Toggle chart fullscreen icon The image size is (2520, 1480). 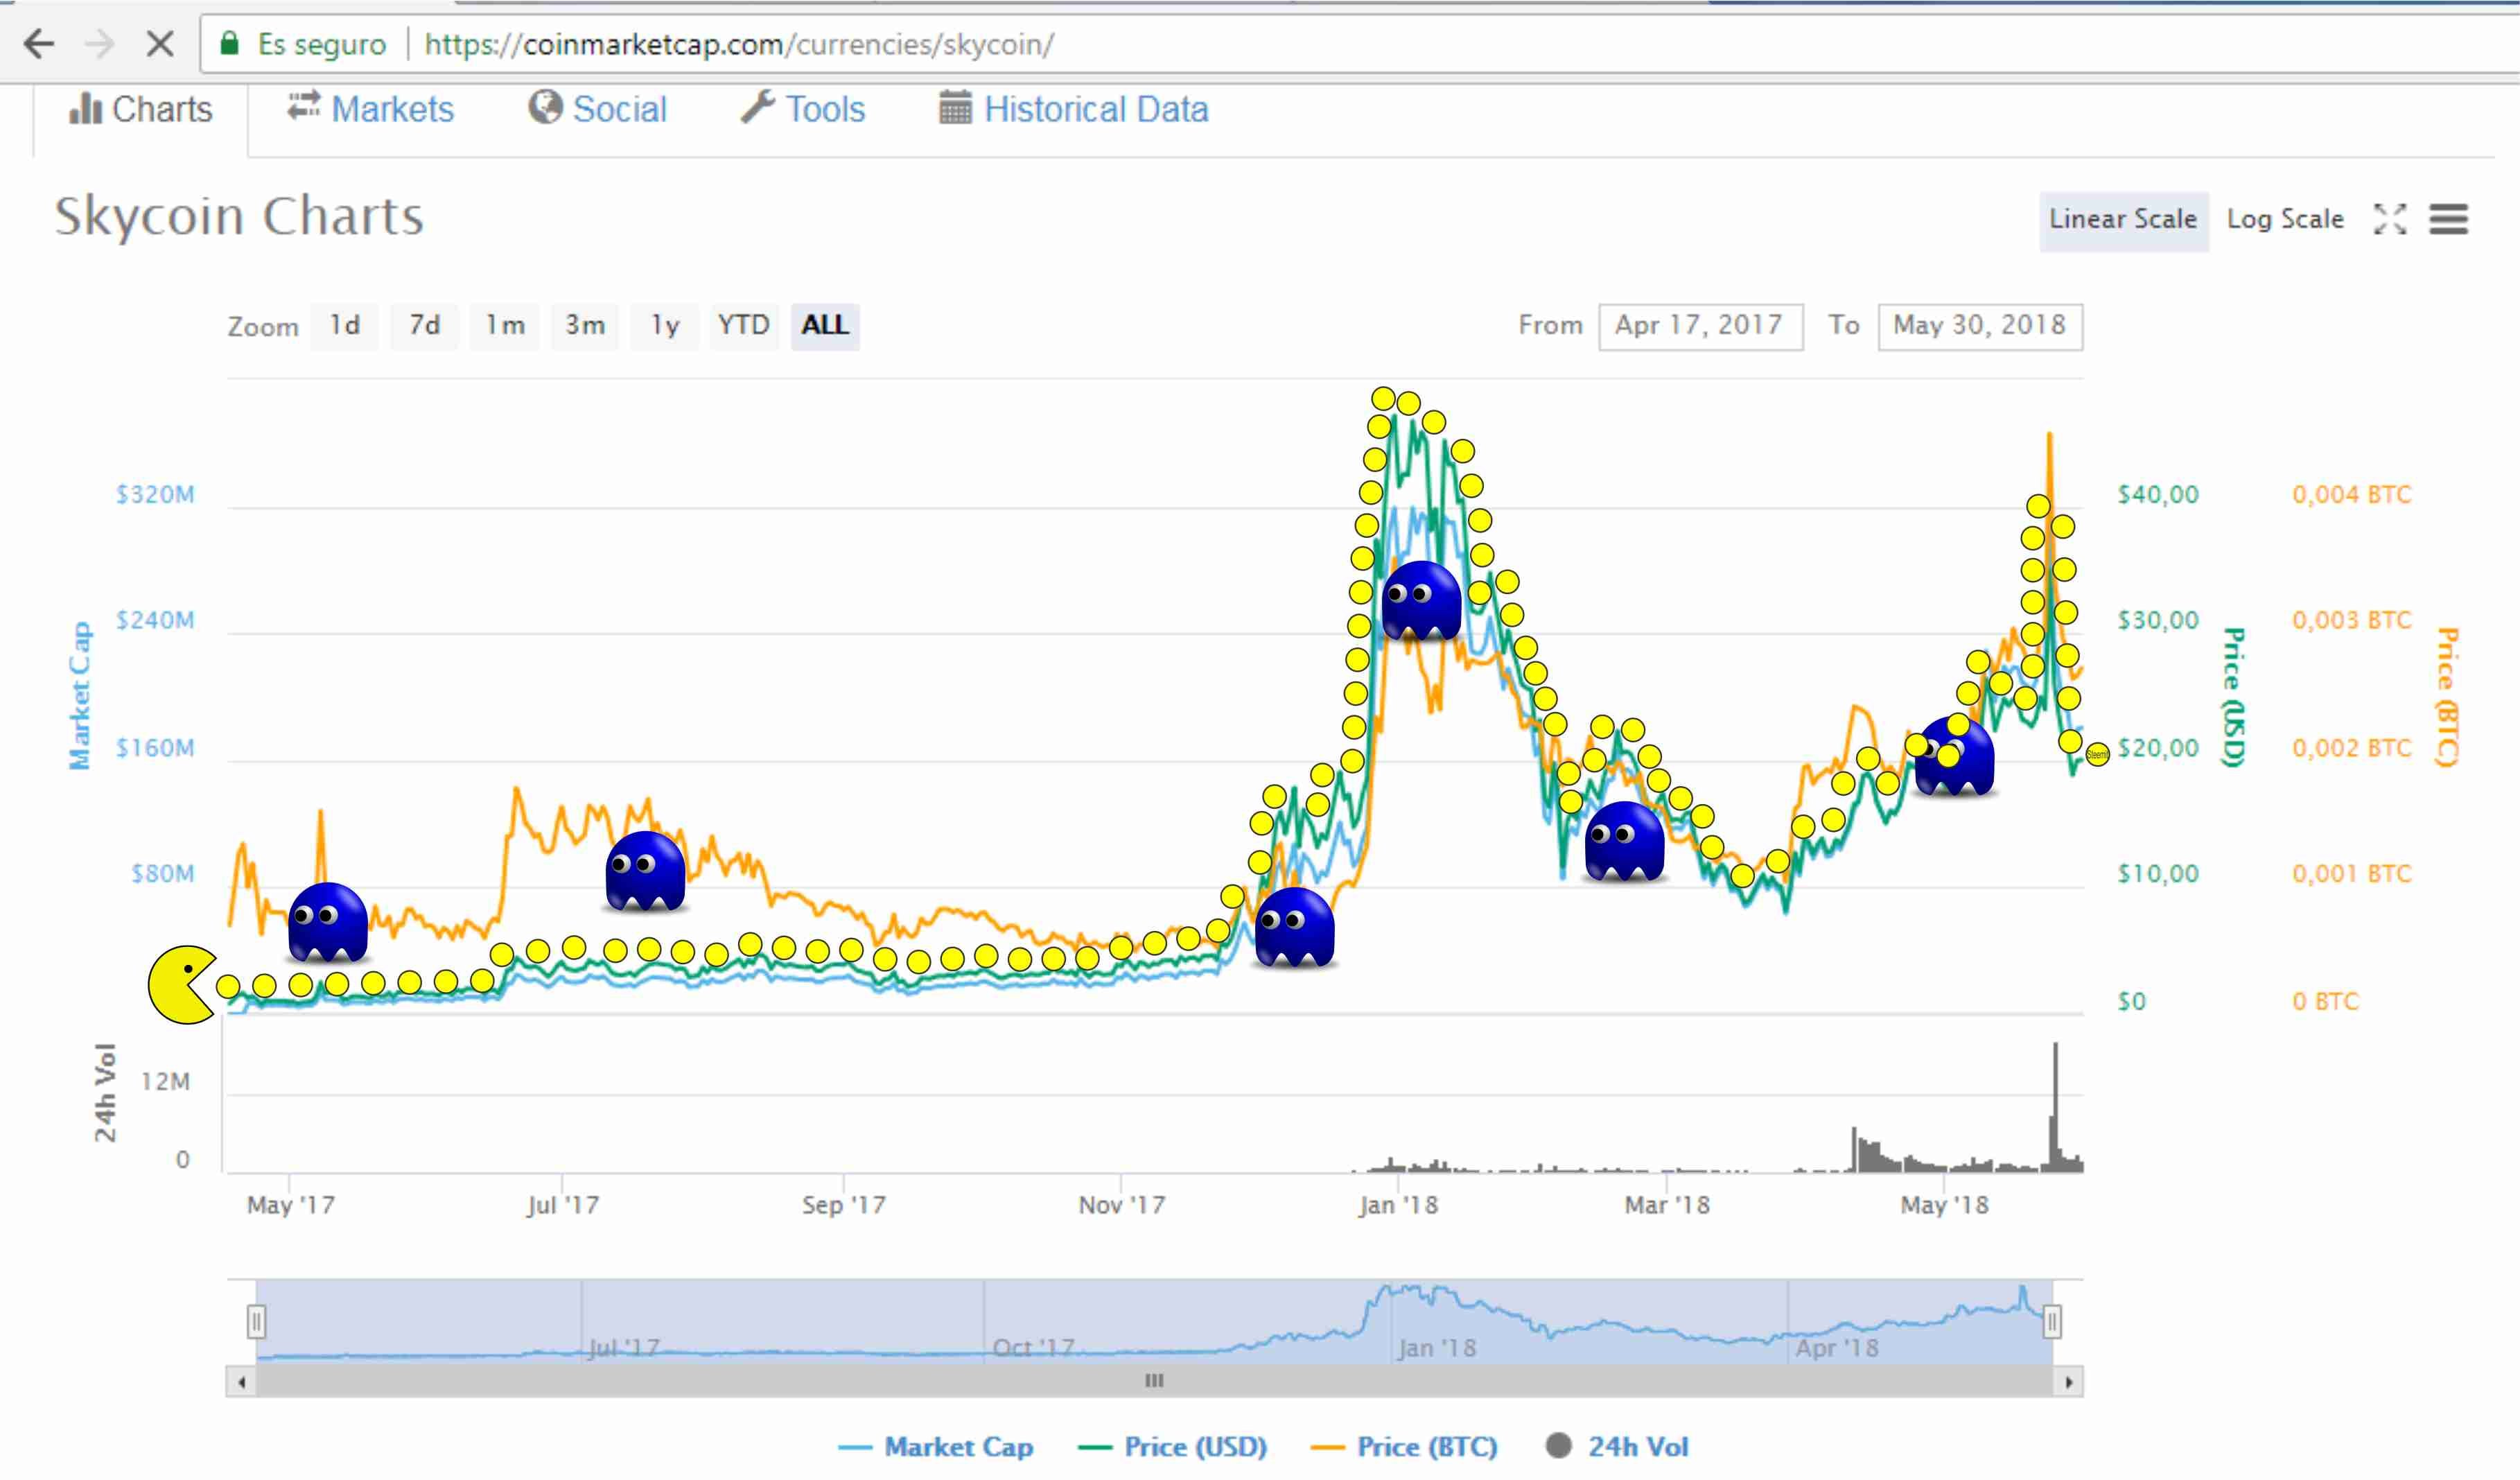(2390, 219)
